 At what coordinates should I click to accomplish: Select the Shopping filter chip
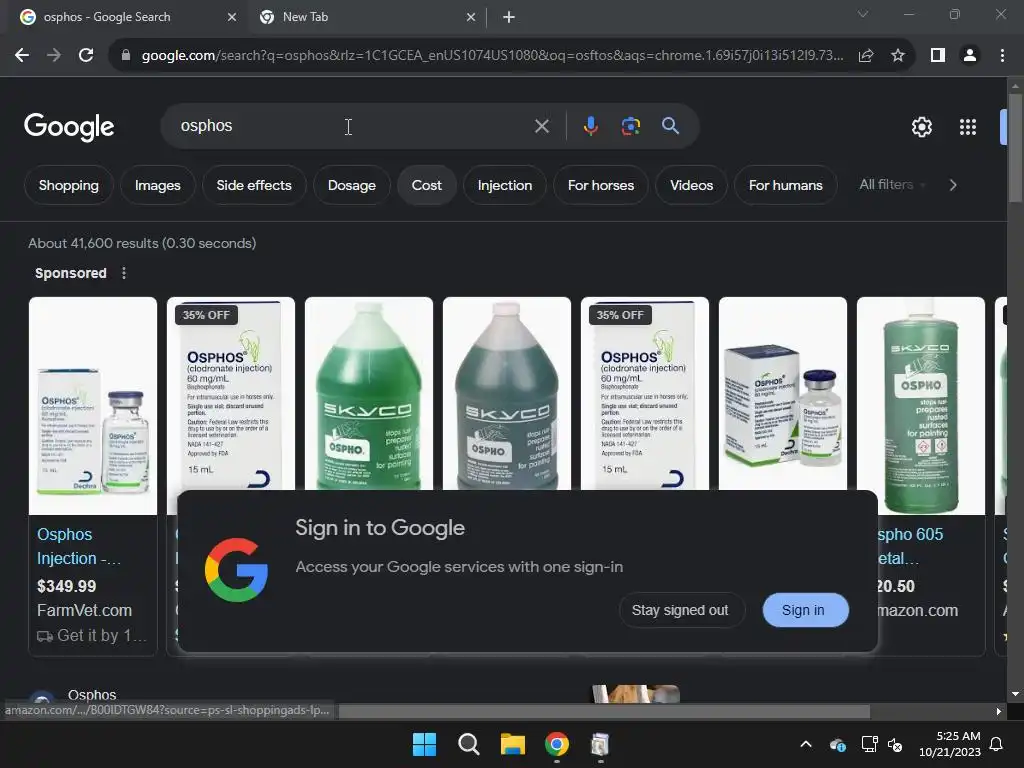(69, 185)
